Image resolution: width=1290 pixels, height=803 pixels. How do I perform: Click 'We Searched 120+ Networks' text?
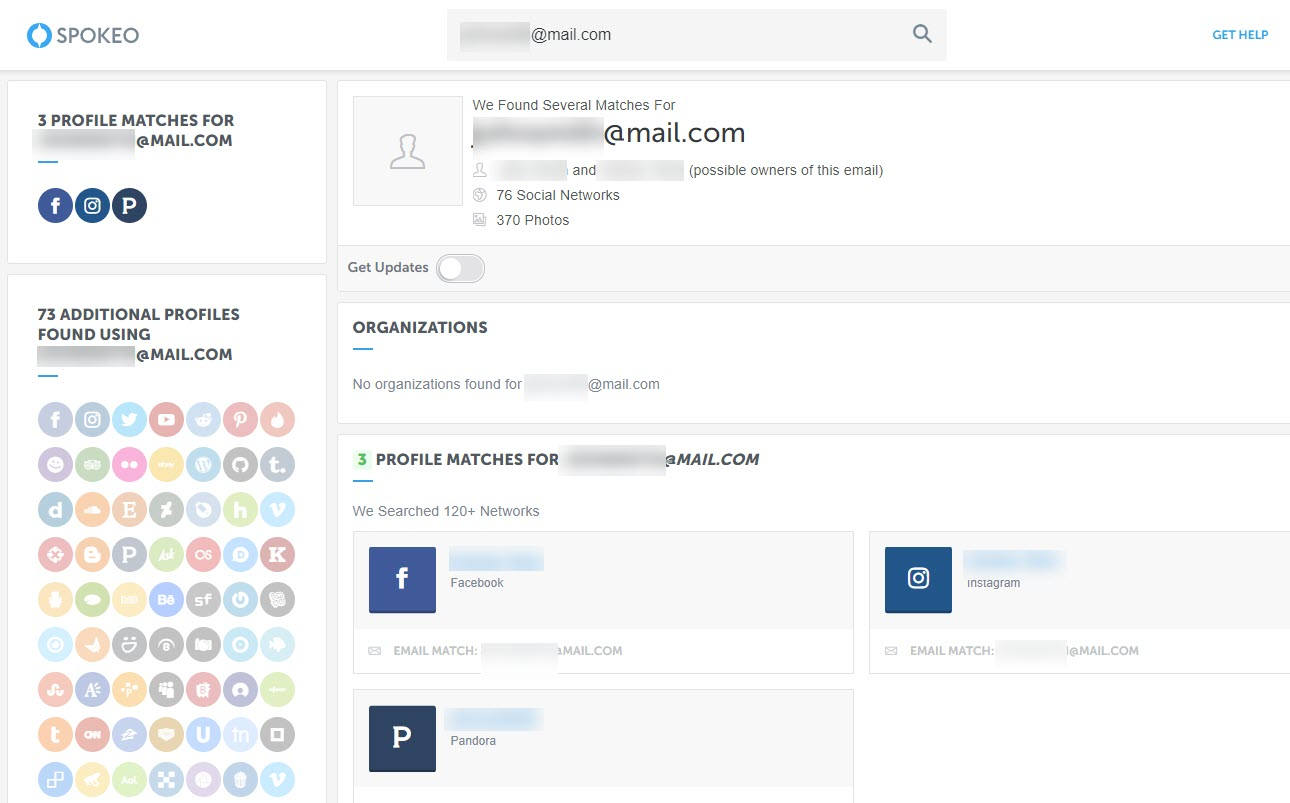tap(446, 511)
